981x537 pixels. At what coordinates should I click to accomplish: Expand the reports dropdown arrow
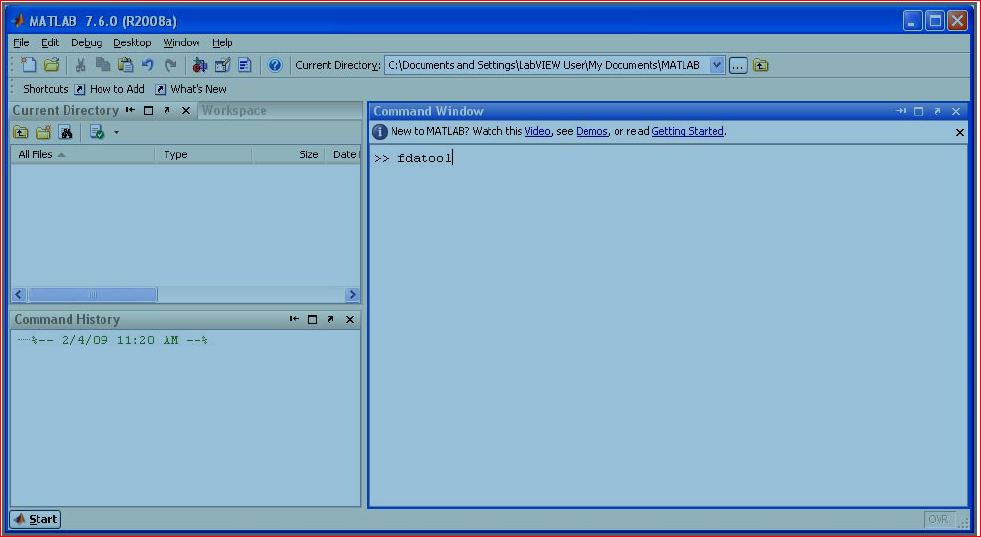(x=116, y=133)
